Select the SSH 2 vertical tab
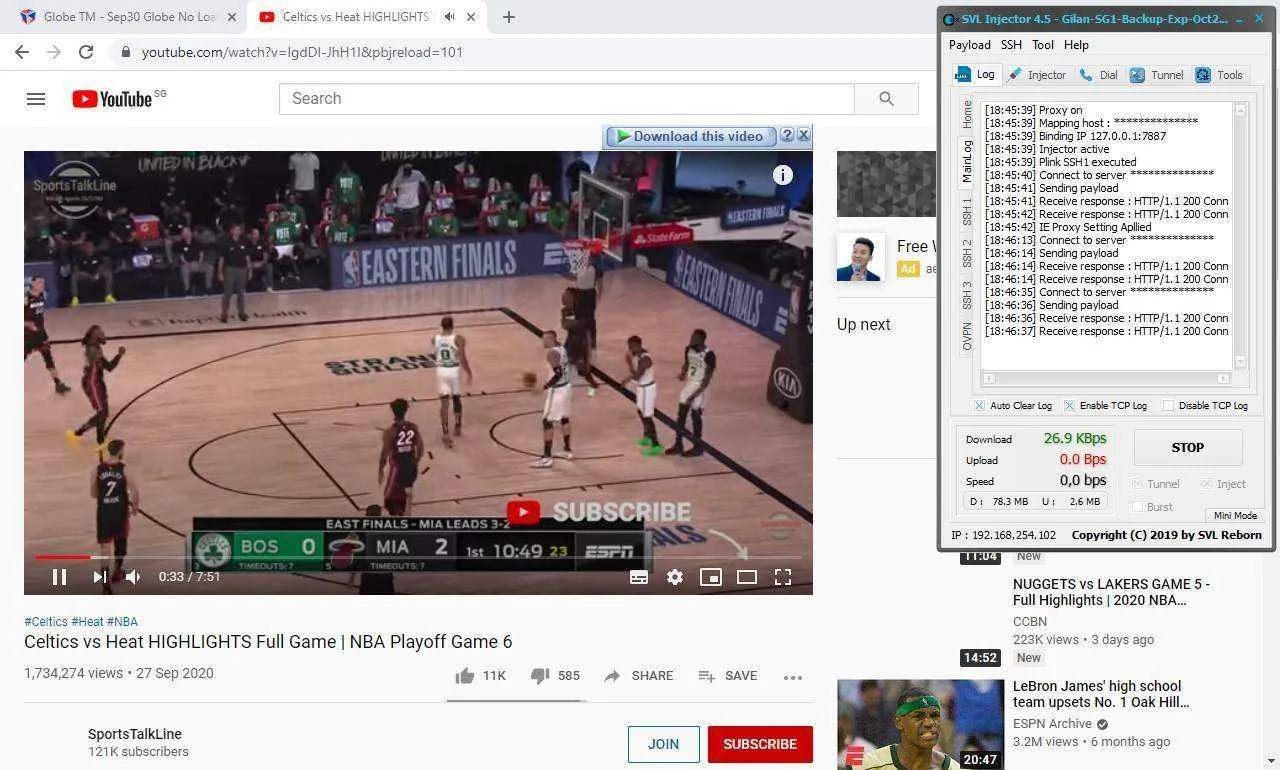This screenshot has width=1280, height=770. (967, 253)
